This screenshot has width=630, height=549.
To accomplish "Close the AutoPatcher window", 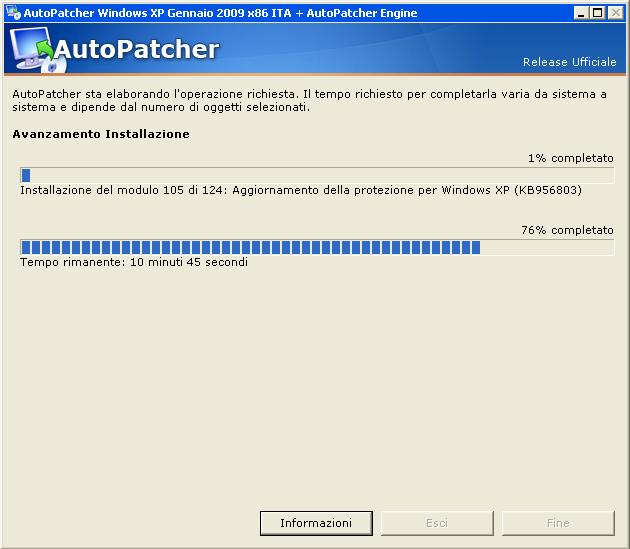I will point(615,13).
